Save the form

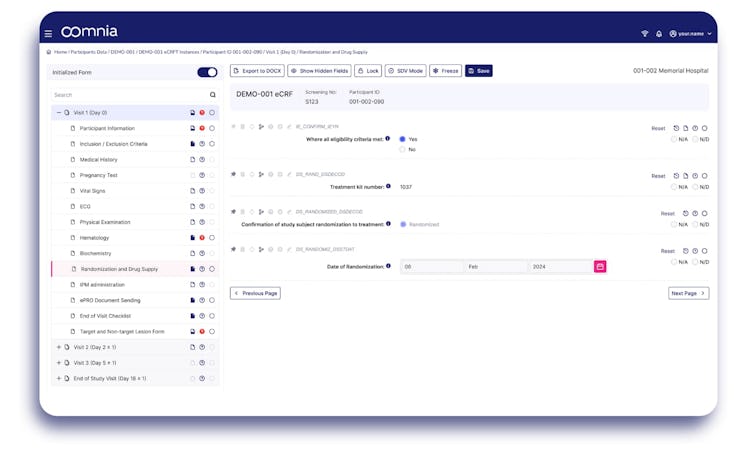(x=478, y=71)
